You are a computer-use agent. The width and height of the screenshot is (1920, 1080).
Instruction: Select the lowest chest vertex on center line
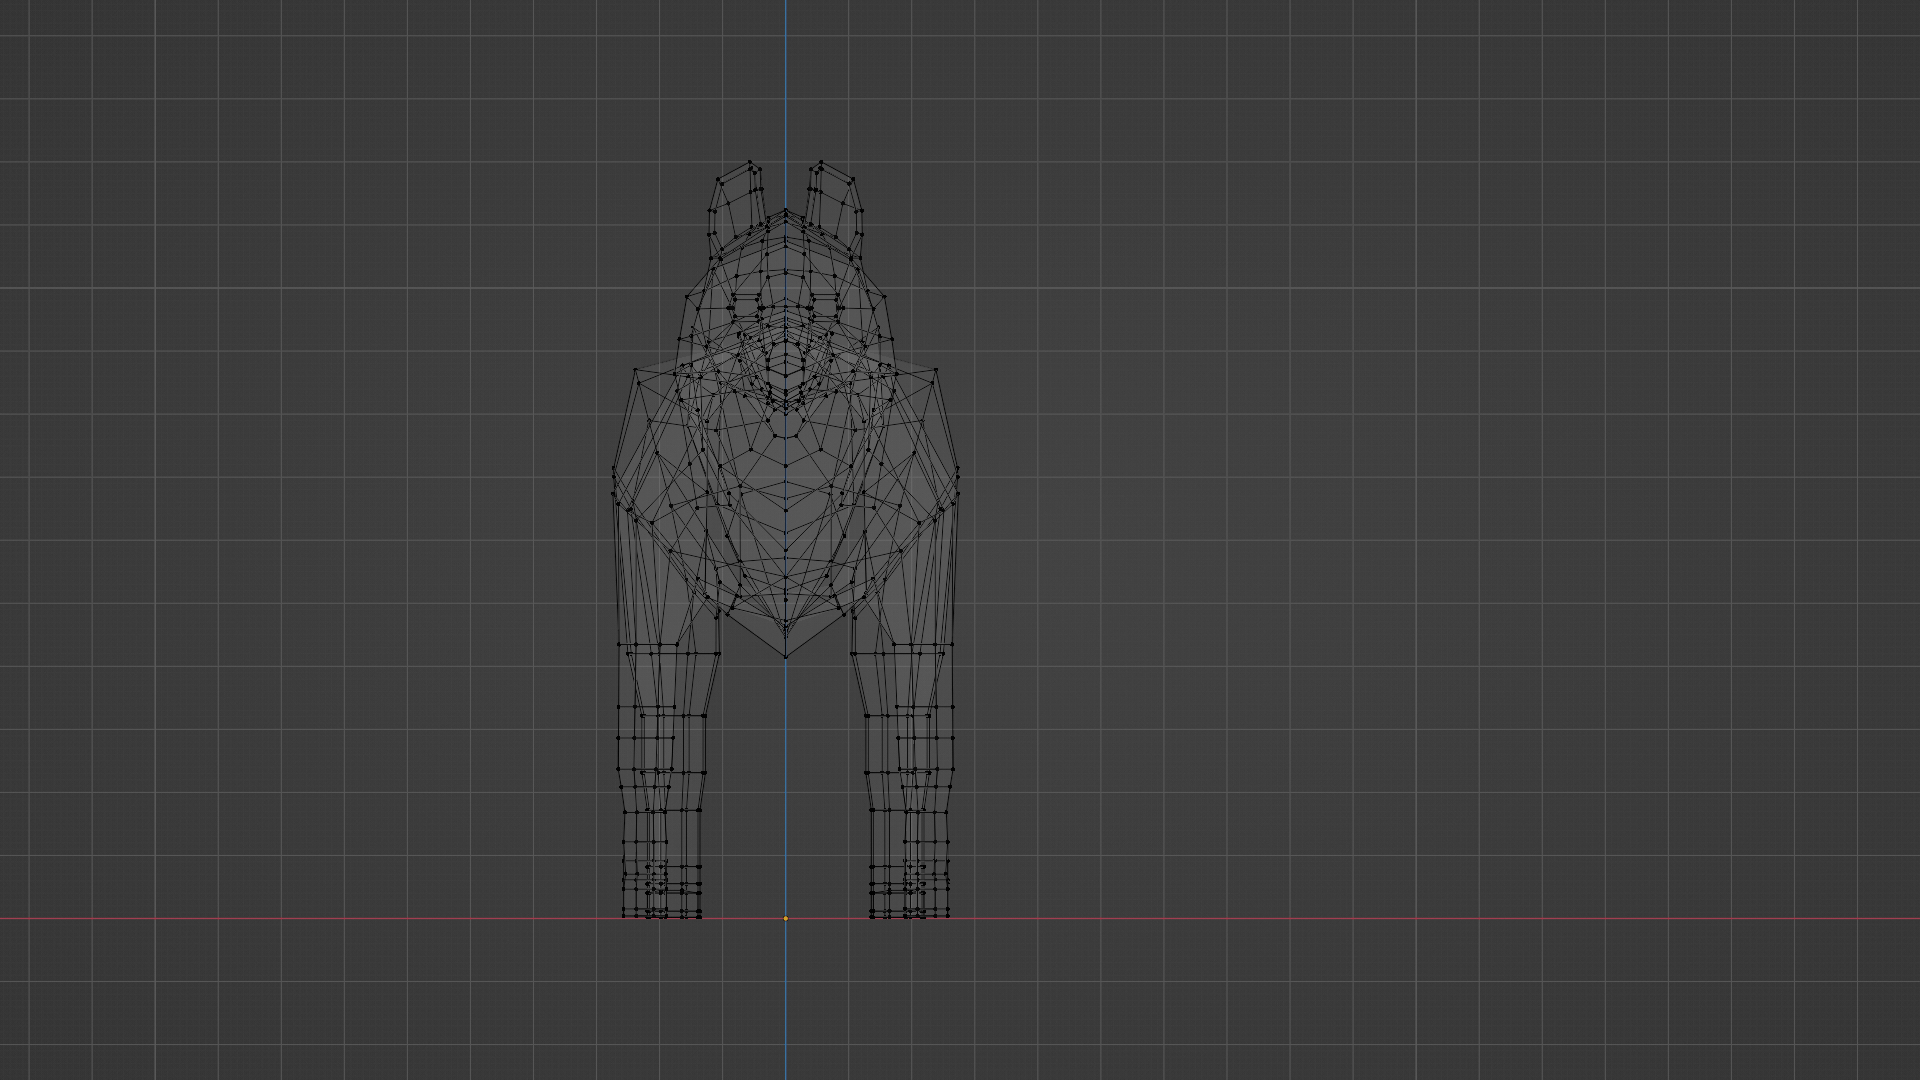point(785,657)
